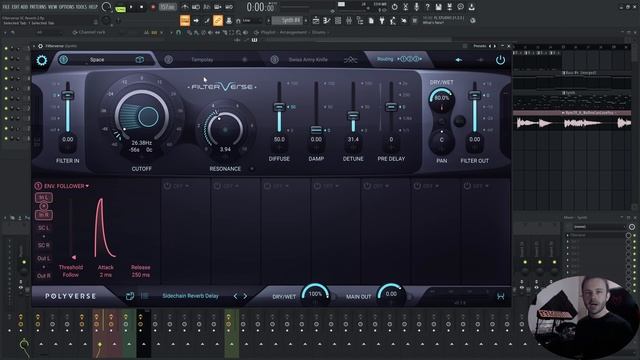Select the In R source button
The height and width of the screenshot is (360, 640).
[x=43, y=215]
